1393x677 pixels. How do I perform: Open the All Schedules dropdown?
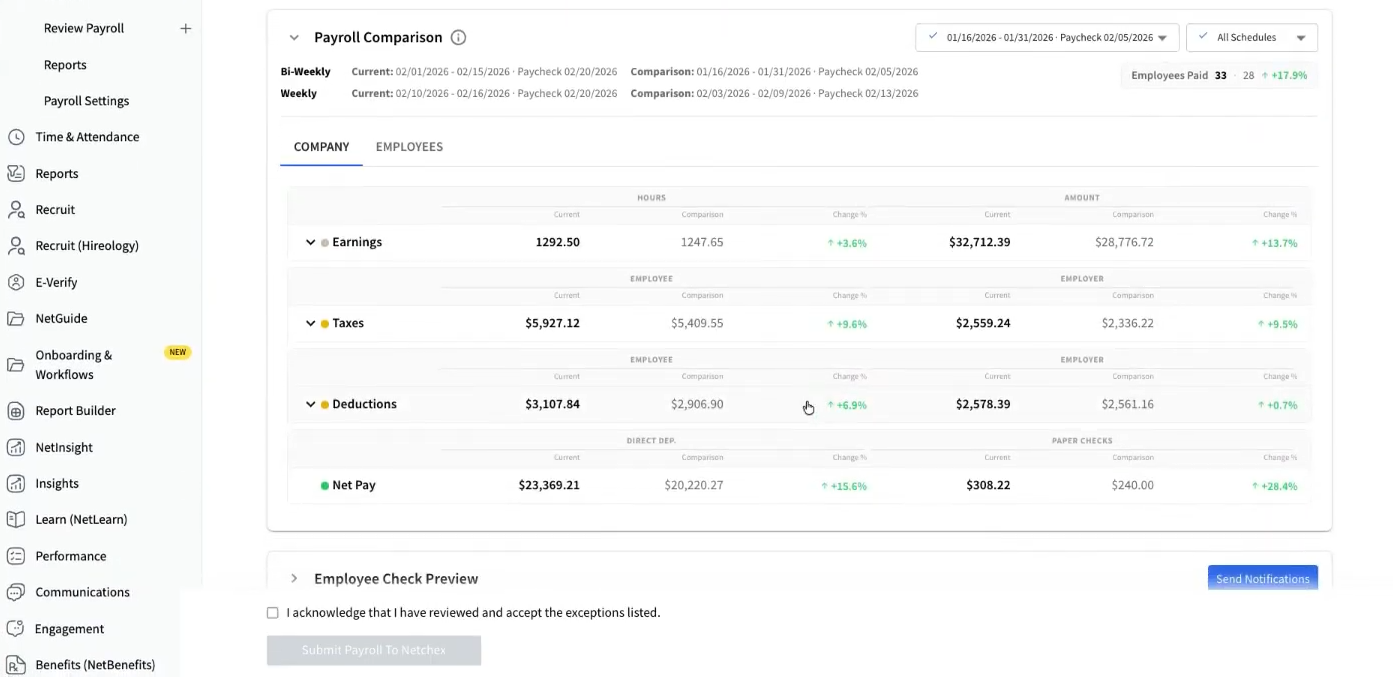tap(1251, 38)
